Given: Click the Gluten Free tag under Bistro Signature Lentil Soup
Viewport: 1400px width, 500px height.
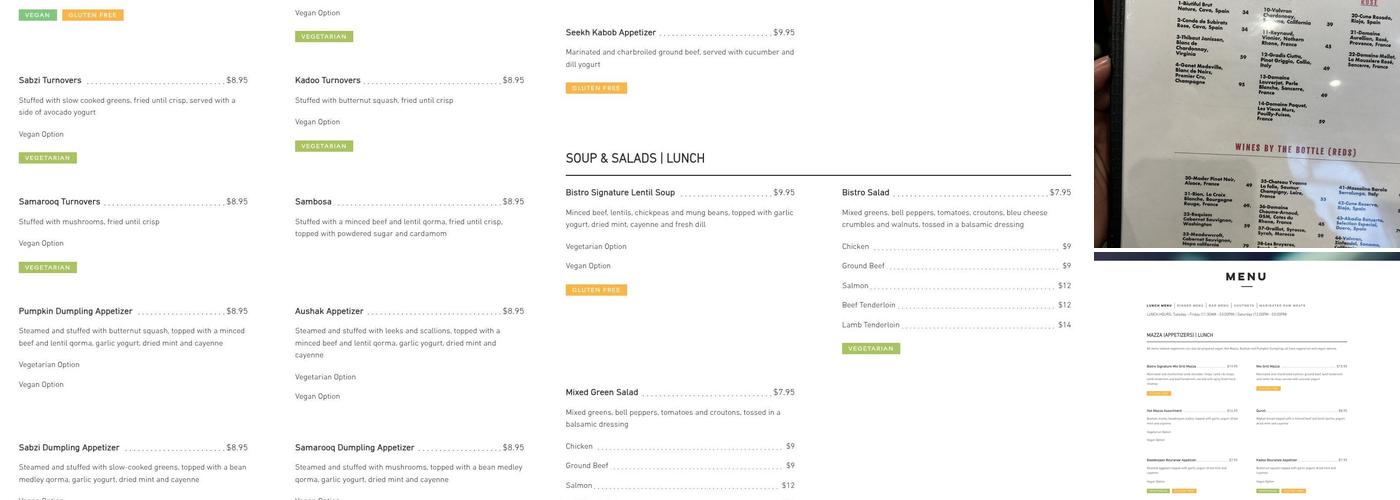Looking at the screenshot, I should coord(596,290).
